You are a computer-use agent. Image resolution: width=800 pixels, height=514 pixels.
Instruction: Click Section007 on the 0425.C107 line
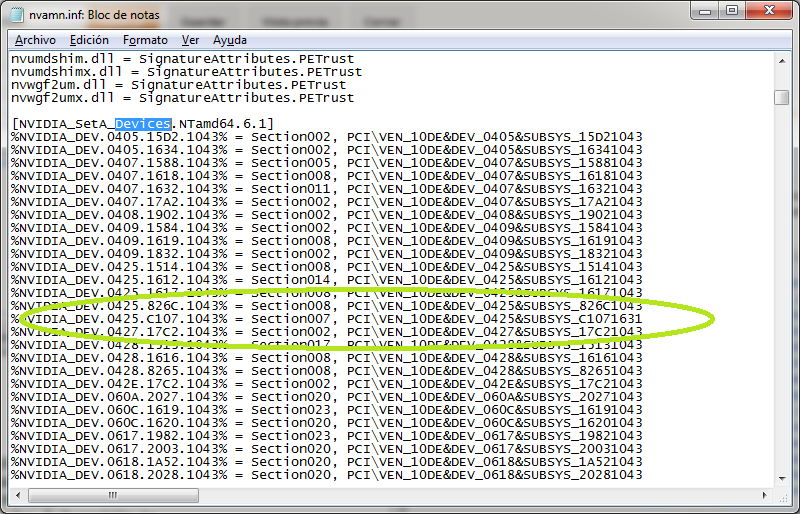291,319
